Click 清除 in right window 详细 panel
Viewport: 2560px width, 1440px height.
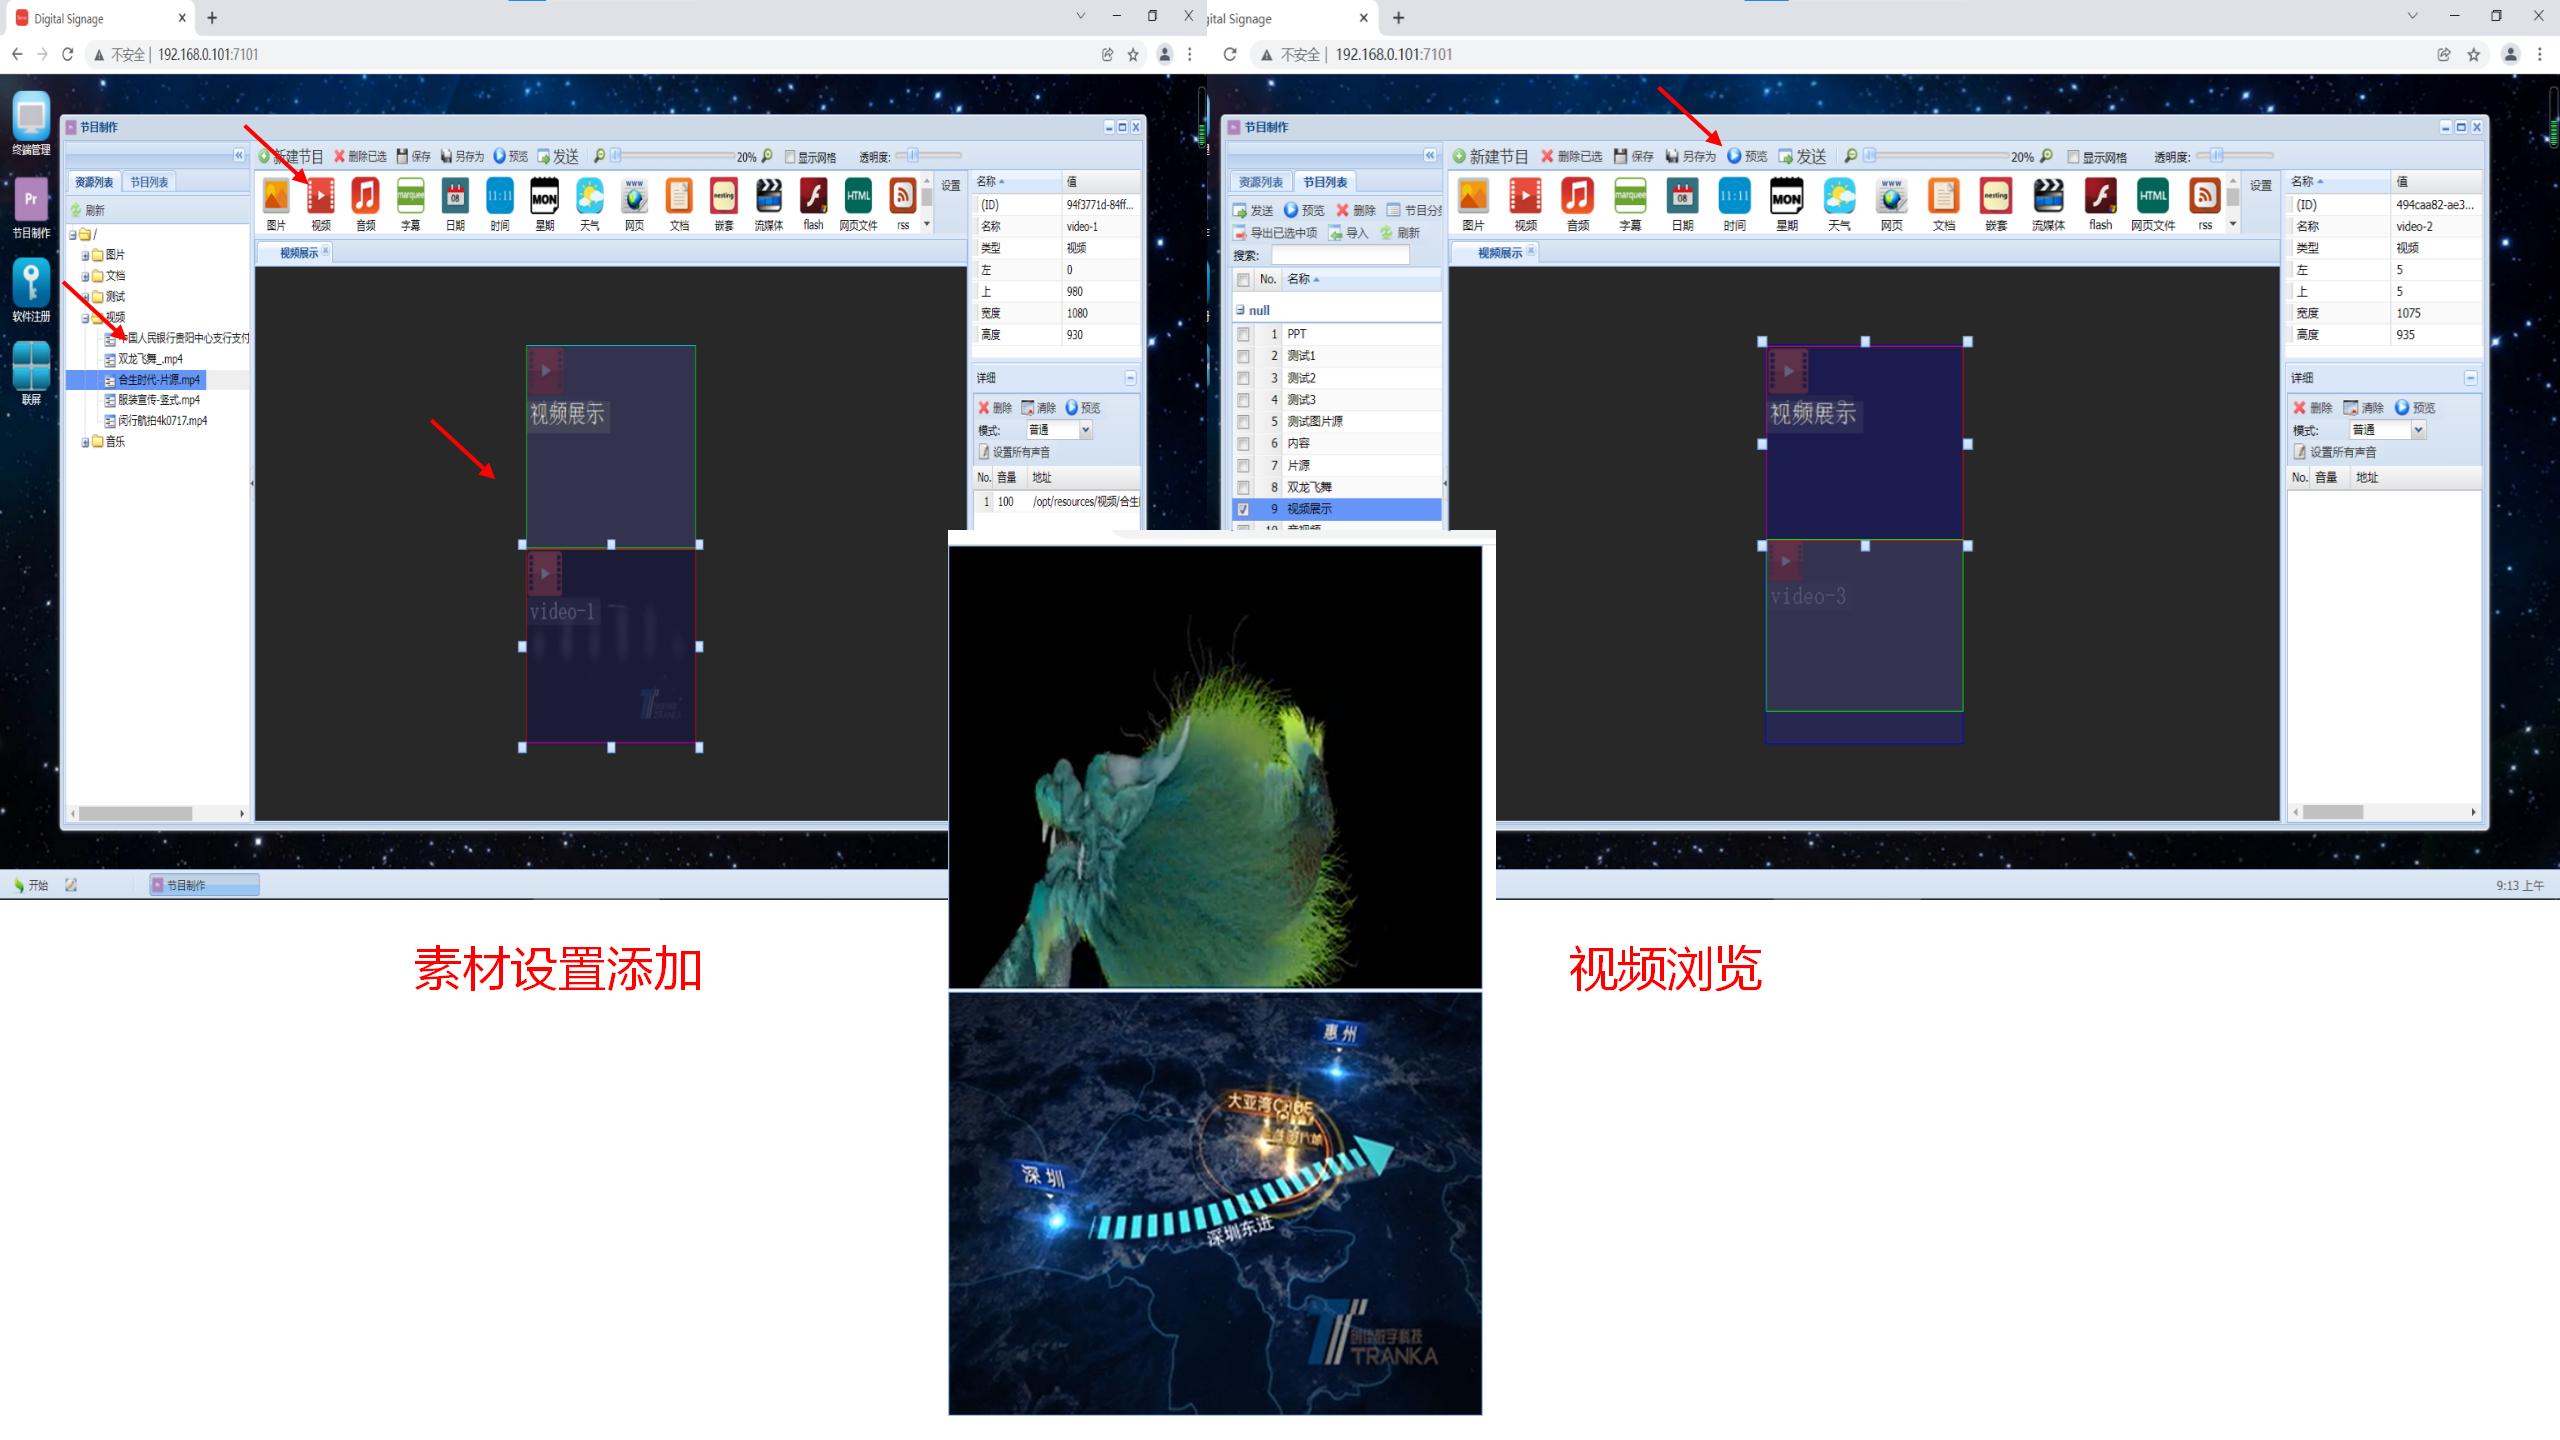pyautogui.click(x=2363, y=408)
